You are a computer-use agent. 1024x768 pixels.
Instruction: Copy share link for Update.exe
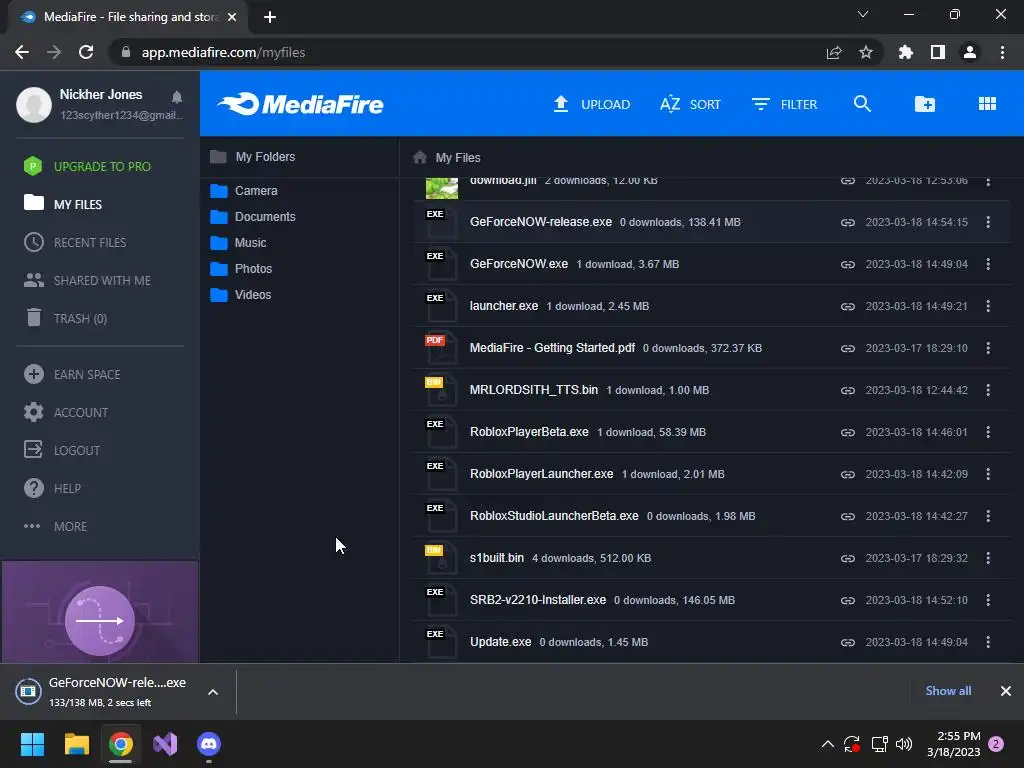848,643
